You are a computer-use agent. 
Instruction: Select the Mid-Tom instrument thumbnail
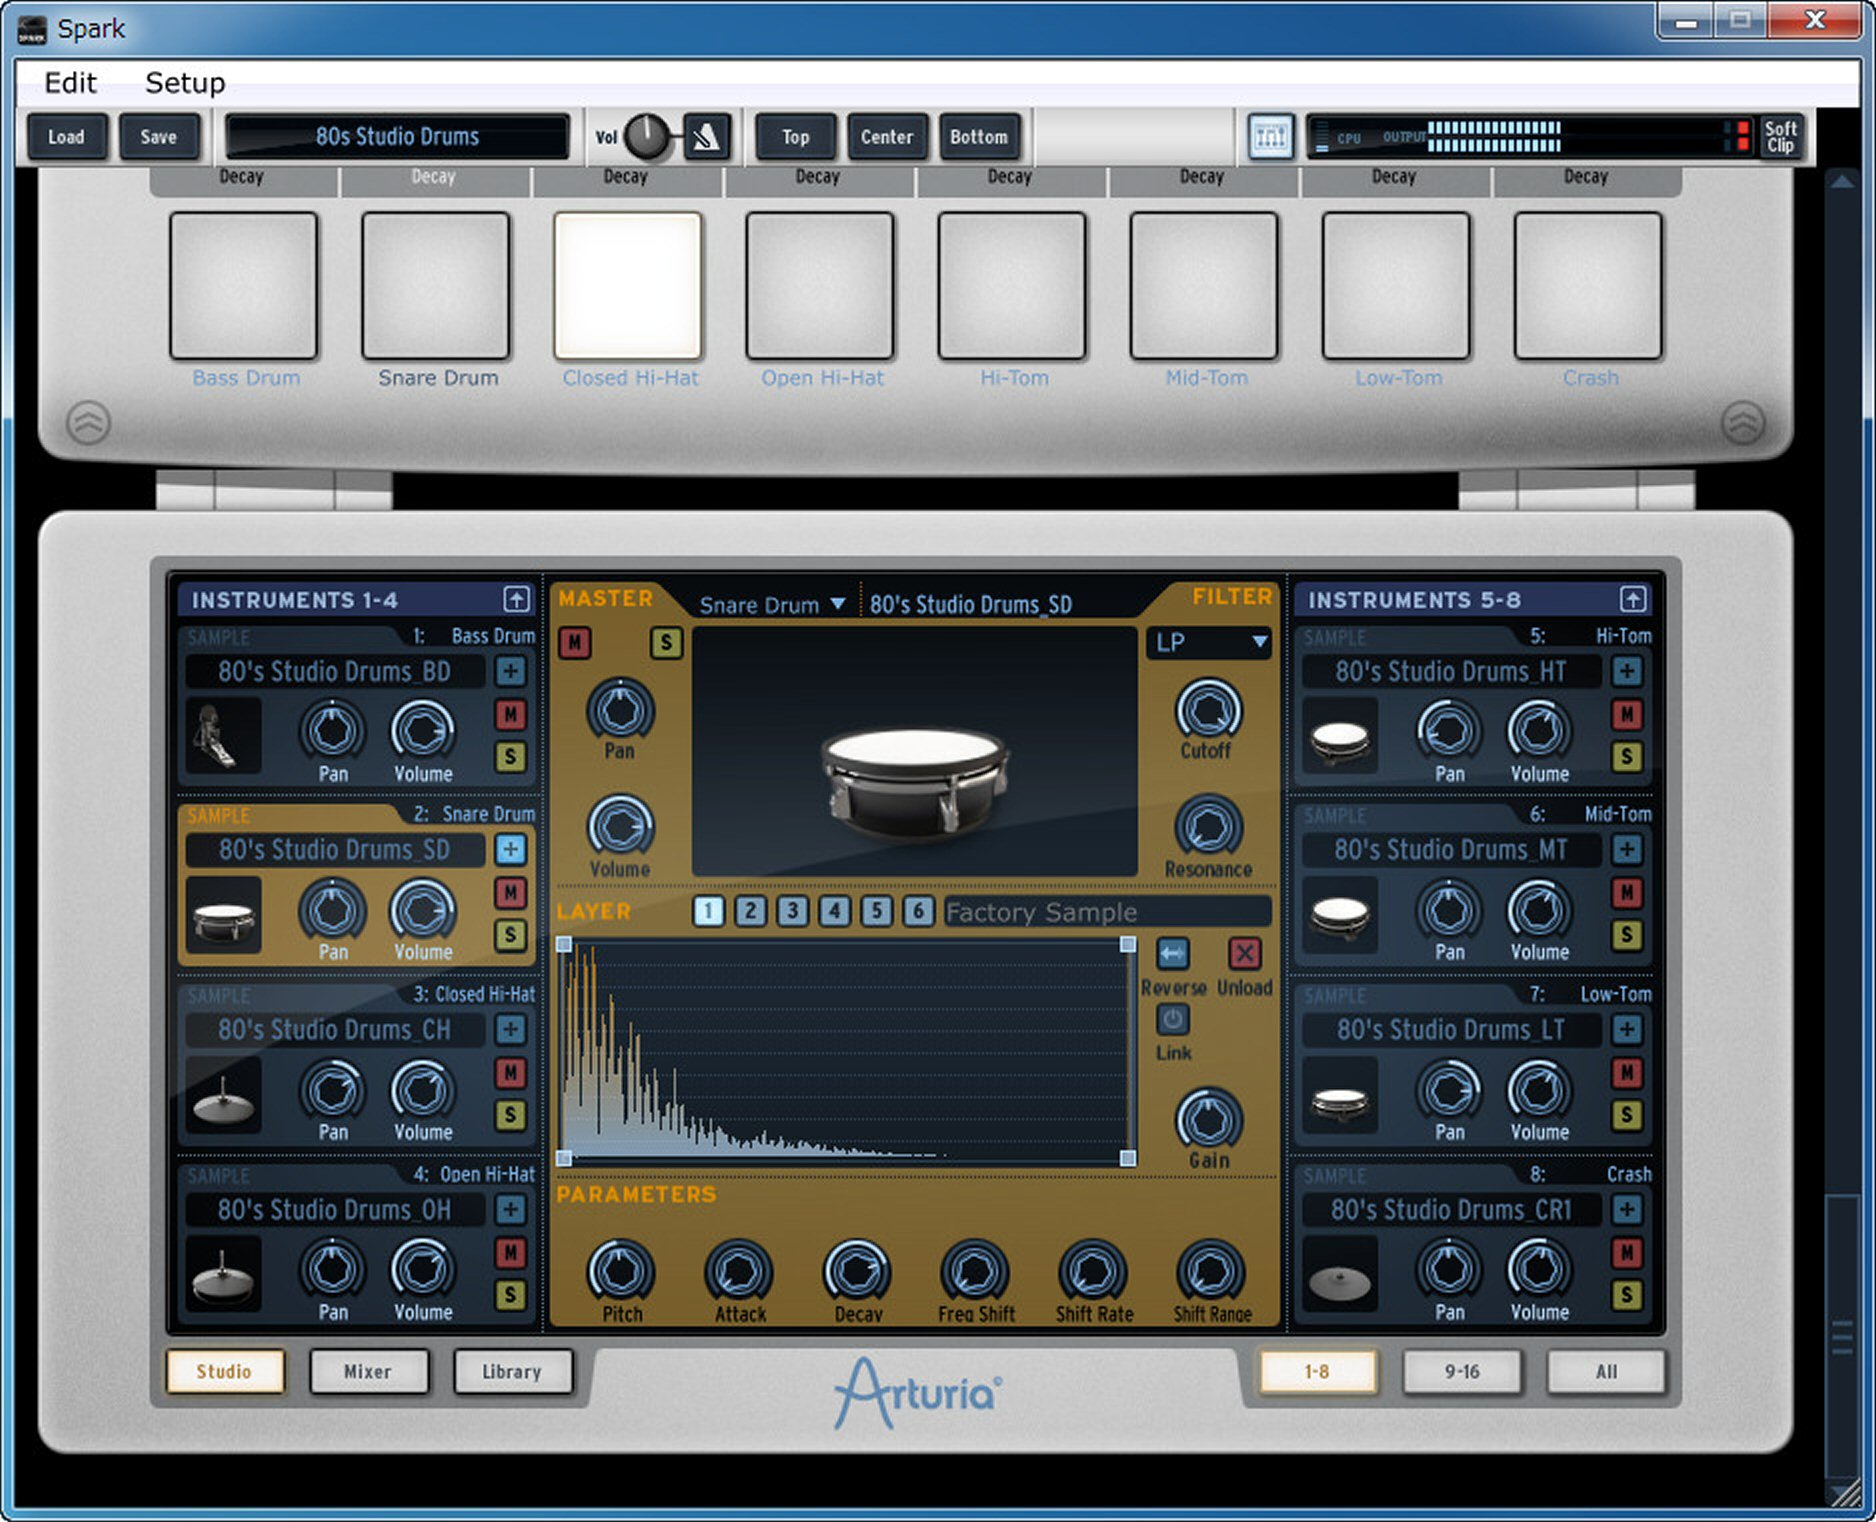[x=1341, y=915]
